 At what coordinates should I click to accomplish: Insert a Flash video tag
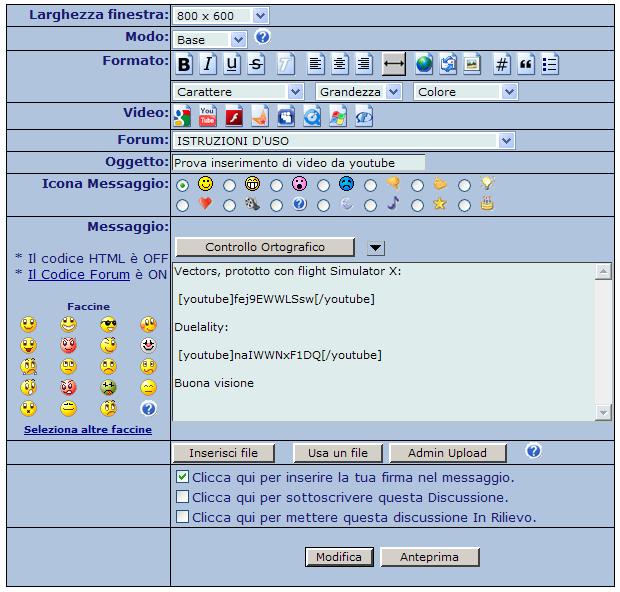234,116
